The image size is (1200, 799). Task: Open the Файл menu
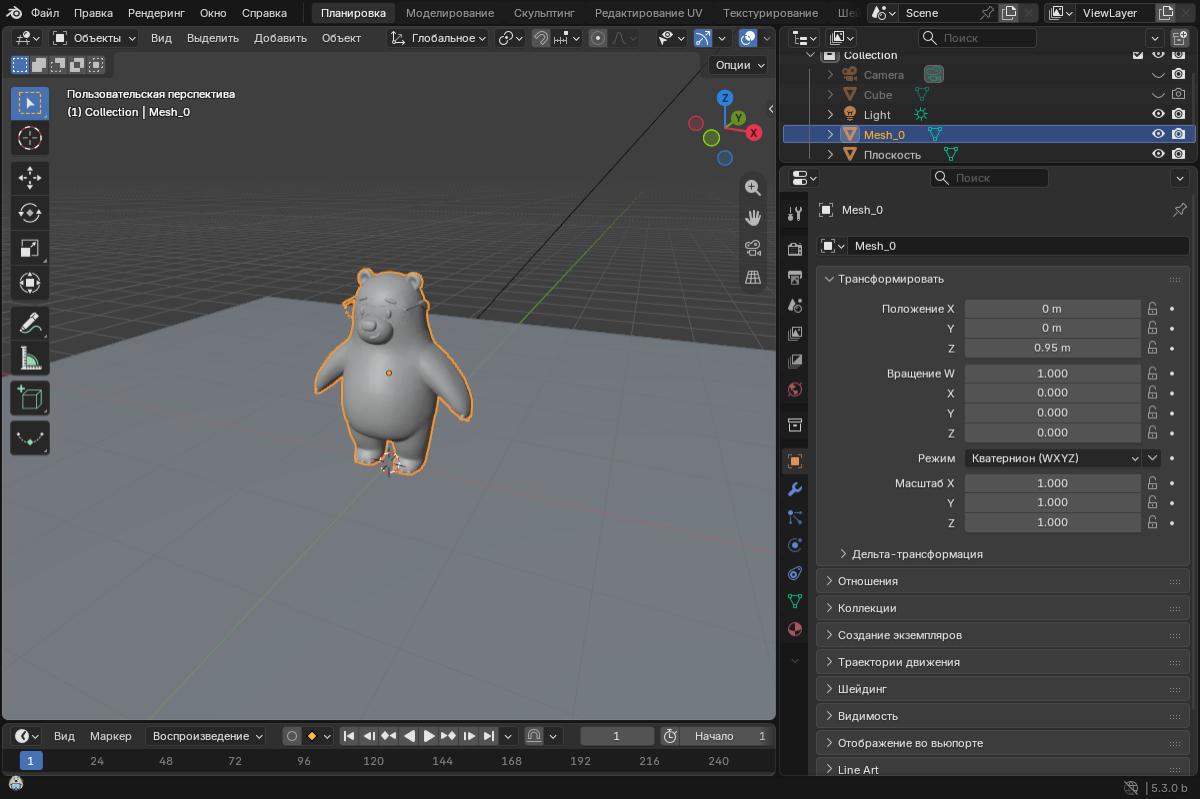45,14
